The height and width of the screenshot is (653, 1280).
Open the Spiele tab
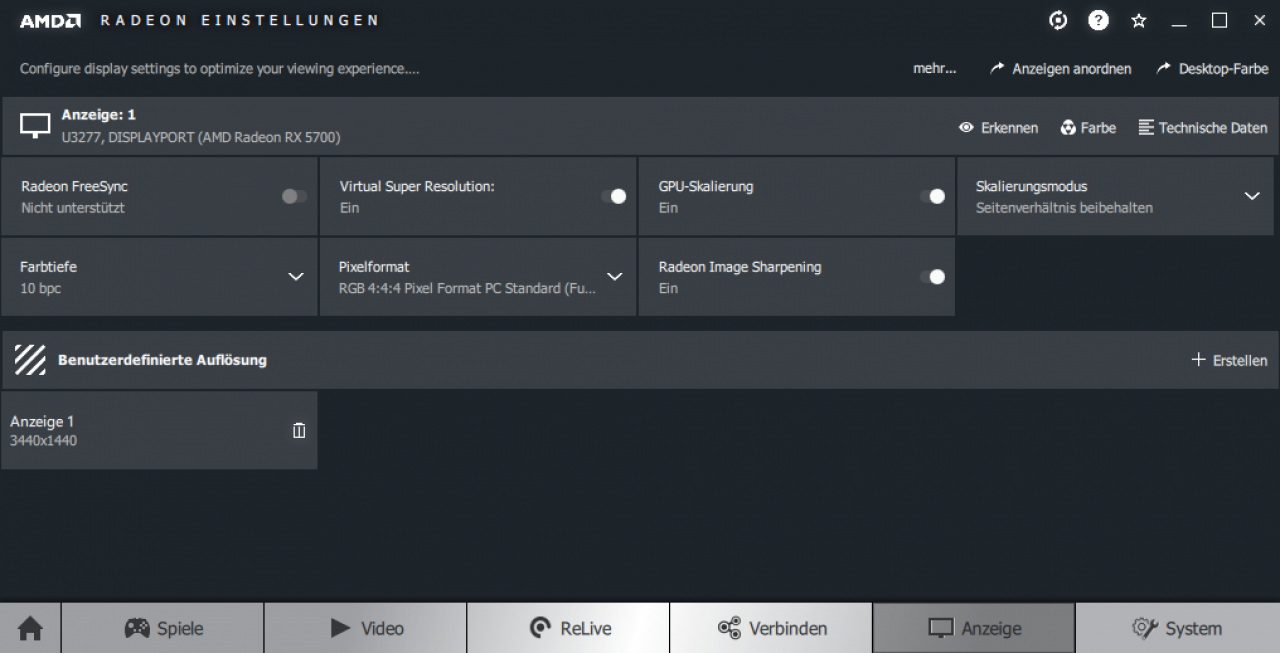coord(163,628)
